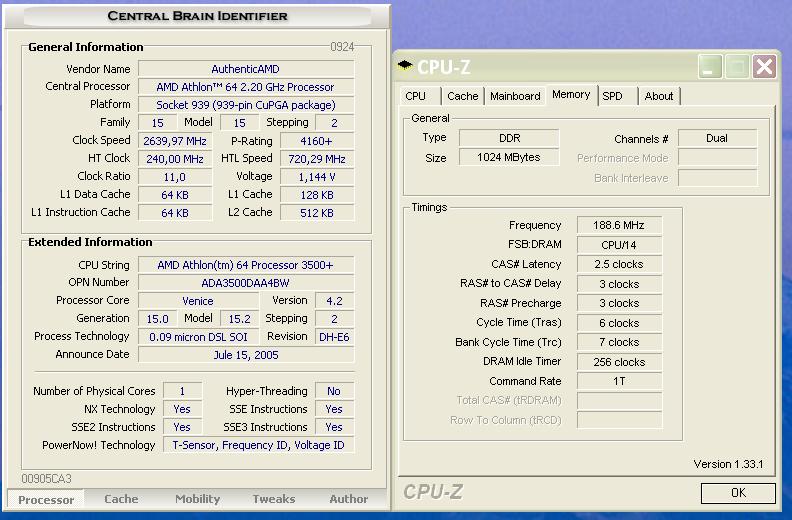Click the code 00905CA3 at bottom left
792x520 pixels.
pyautogui.click(x=46, y=479)
